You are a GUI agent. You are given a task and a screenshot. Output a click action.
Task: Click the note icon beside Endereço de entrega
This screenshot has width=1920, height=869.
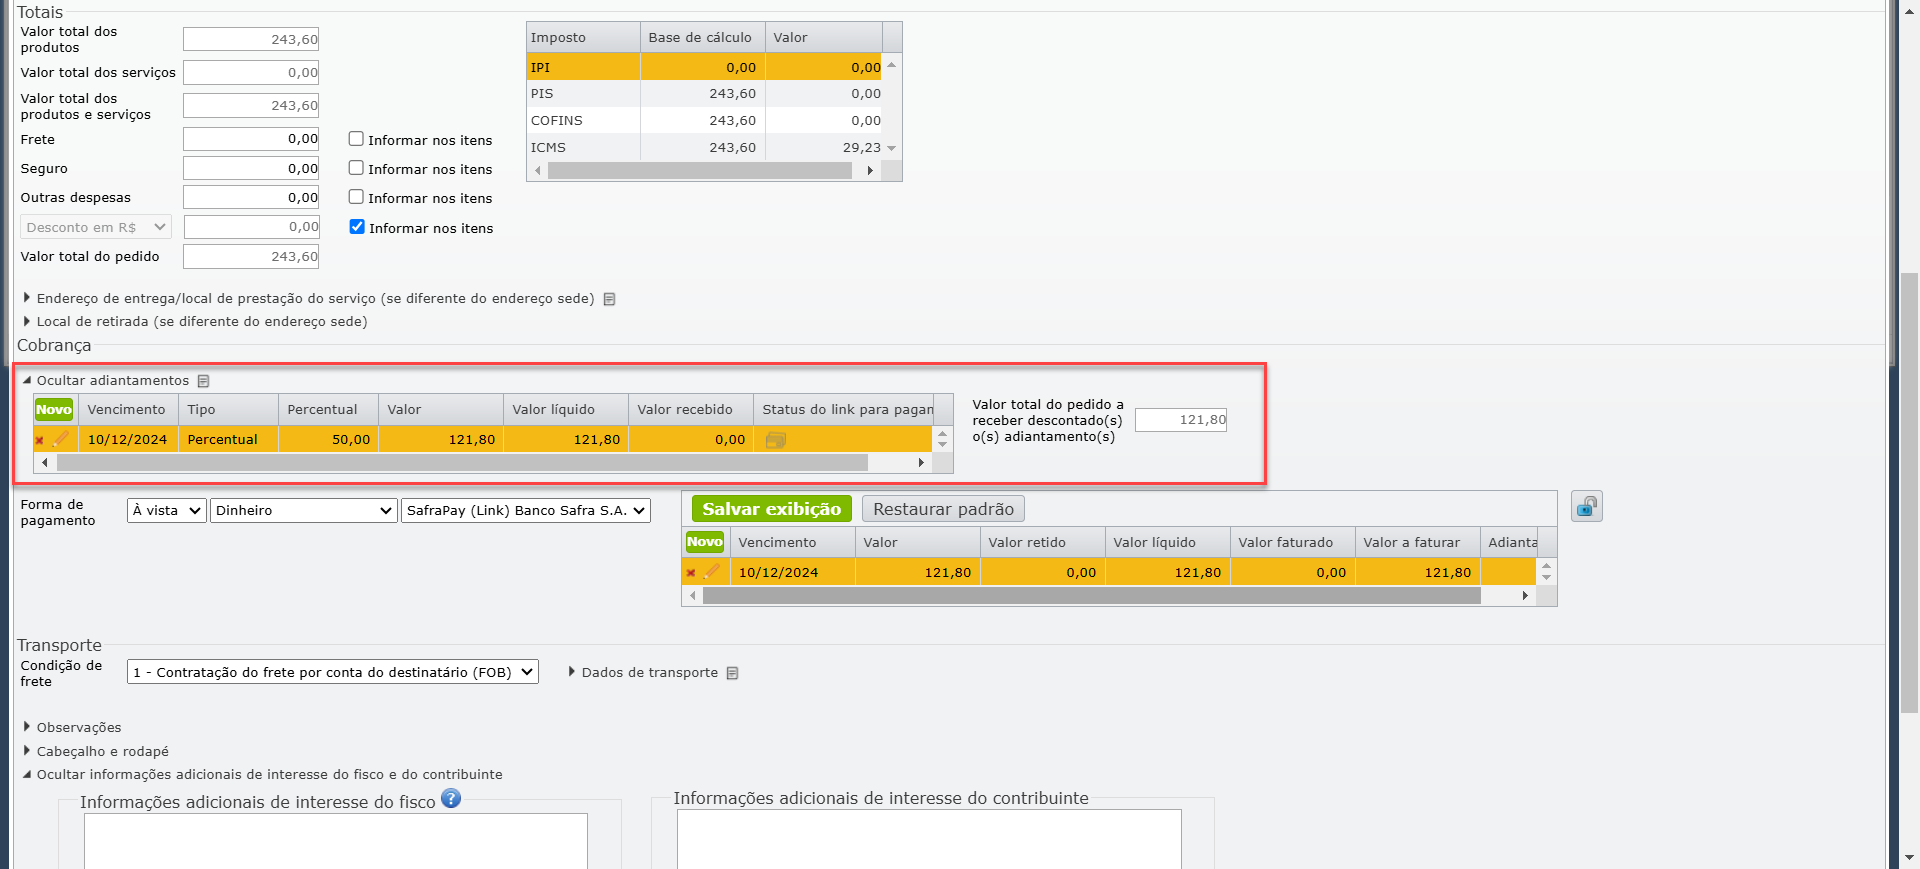[x=609, y=299]
